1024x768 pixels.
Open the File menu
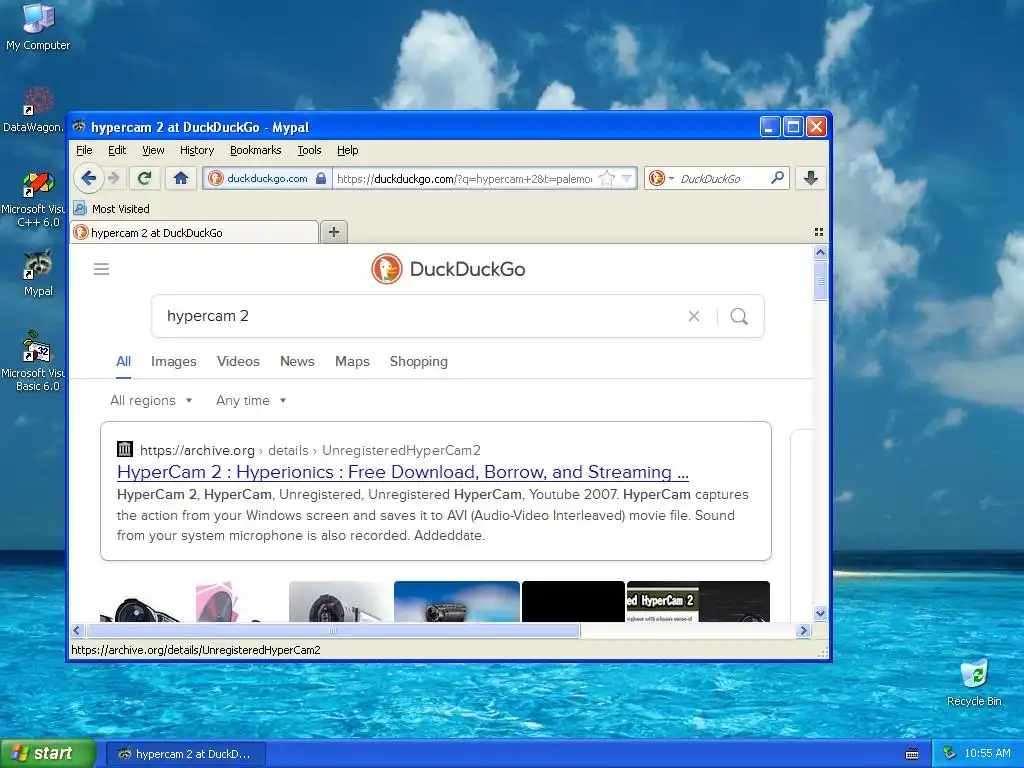coord(84,150)
